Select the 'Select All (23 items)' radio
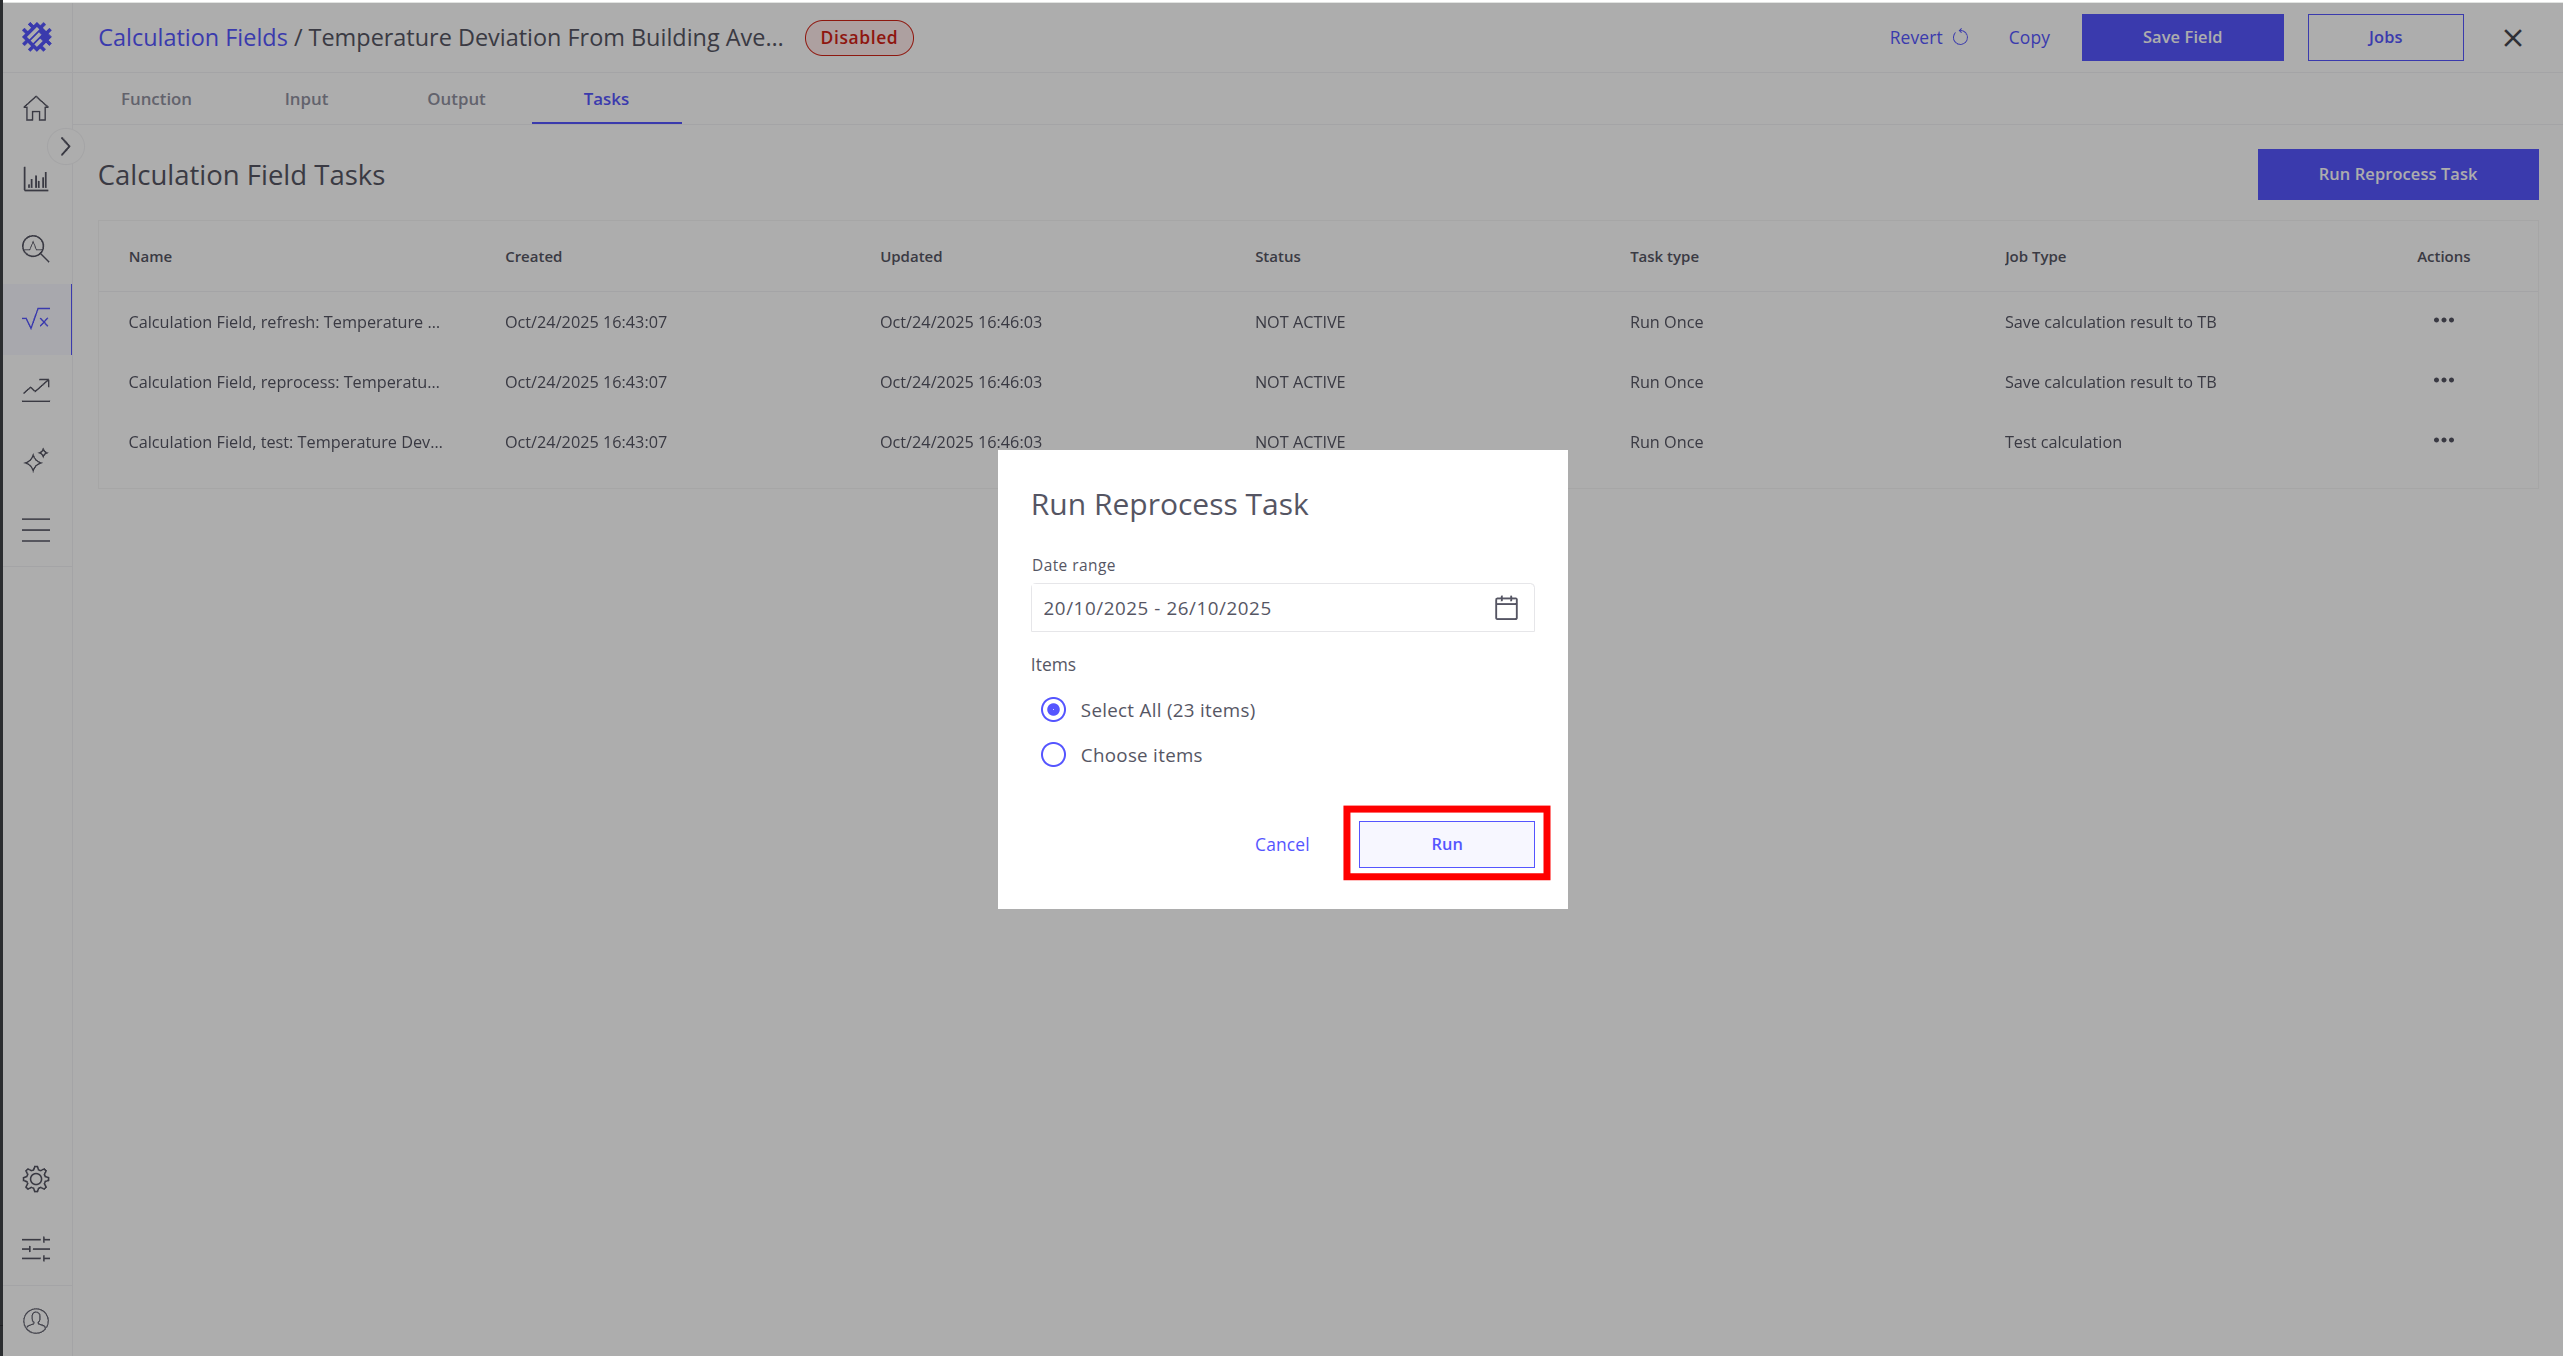This screenshot has height=1356, width=2563. 1053,710
